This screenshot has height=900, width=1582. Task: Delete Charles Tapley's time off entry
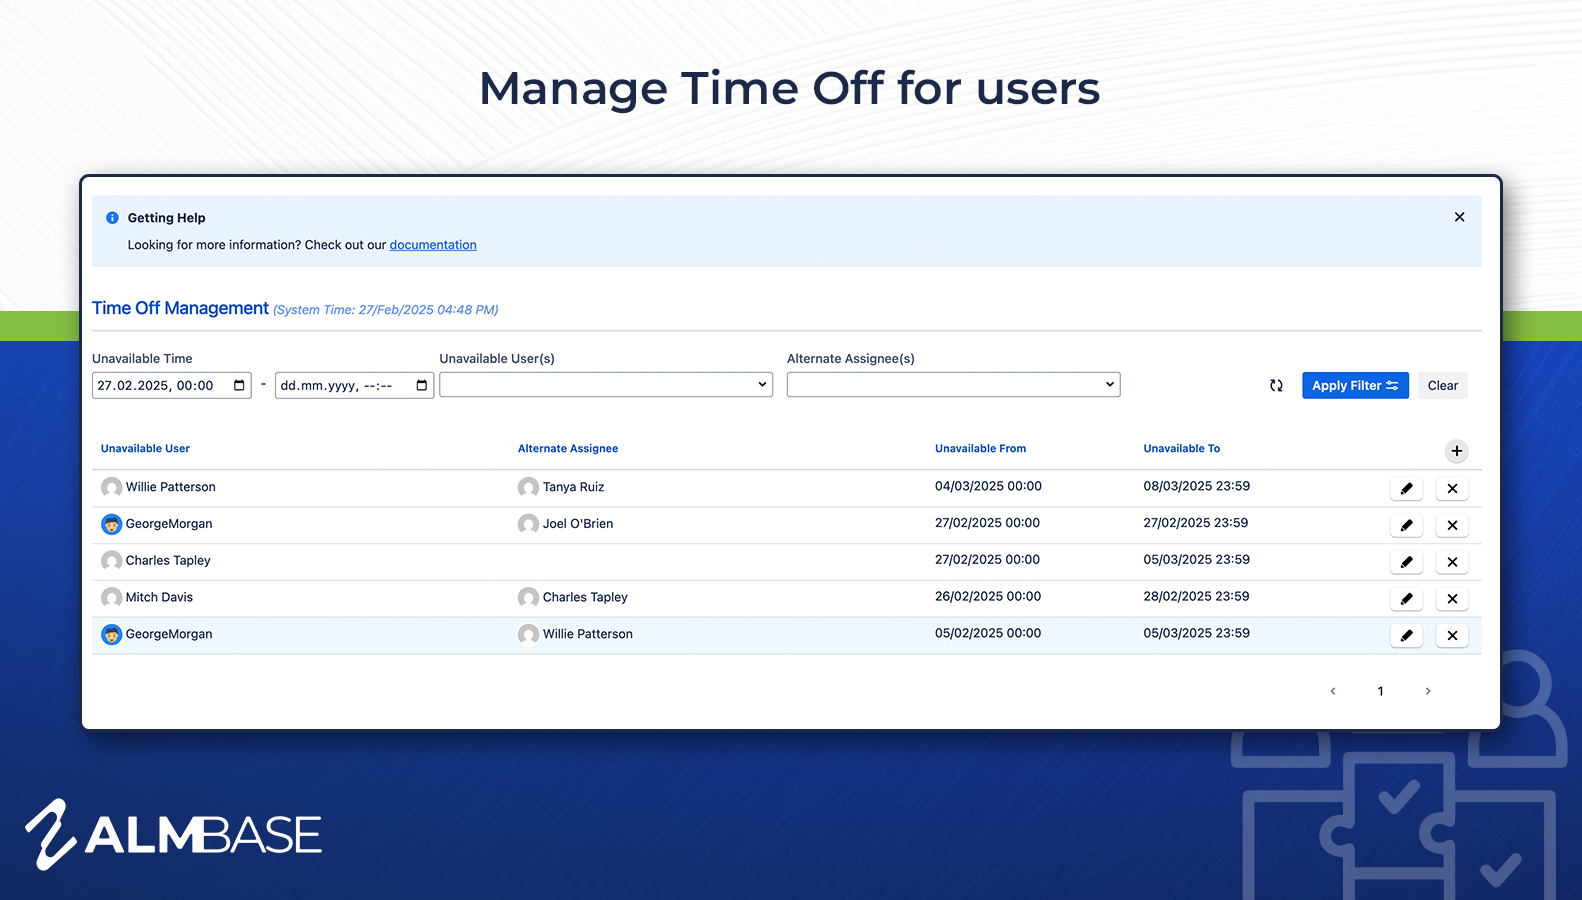pyautogui.click(x=1452, y=562)
